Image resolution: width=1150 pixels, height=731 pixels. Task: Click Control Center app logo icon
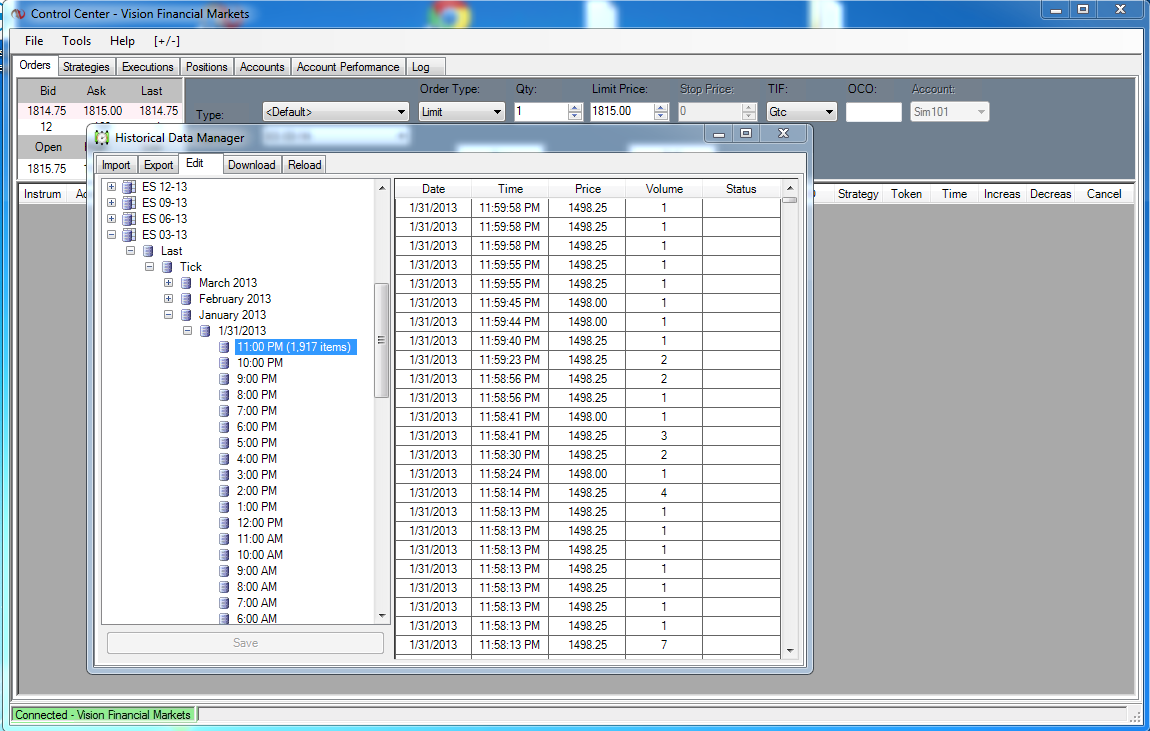18,14
